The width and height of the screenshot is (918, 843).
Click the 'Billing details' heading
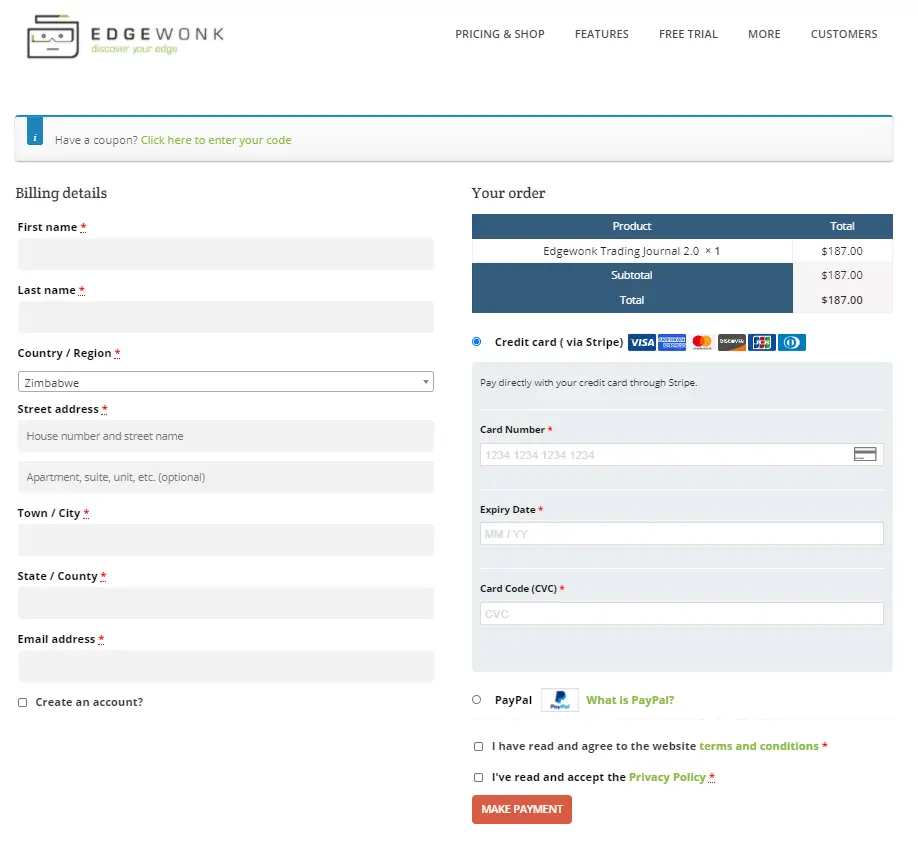point(61,193)
